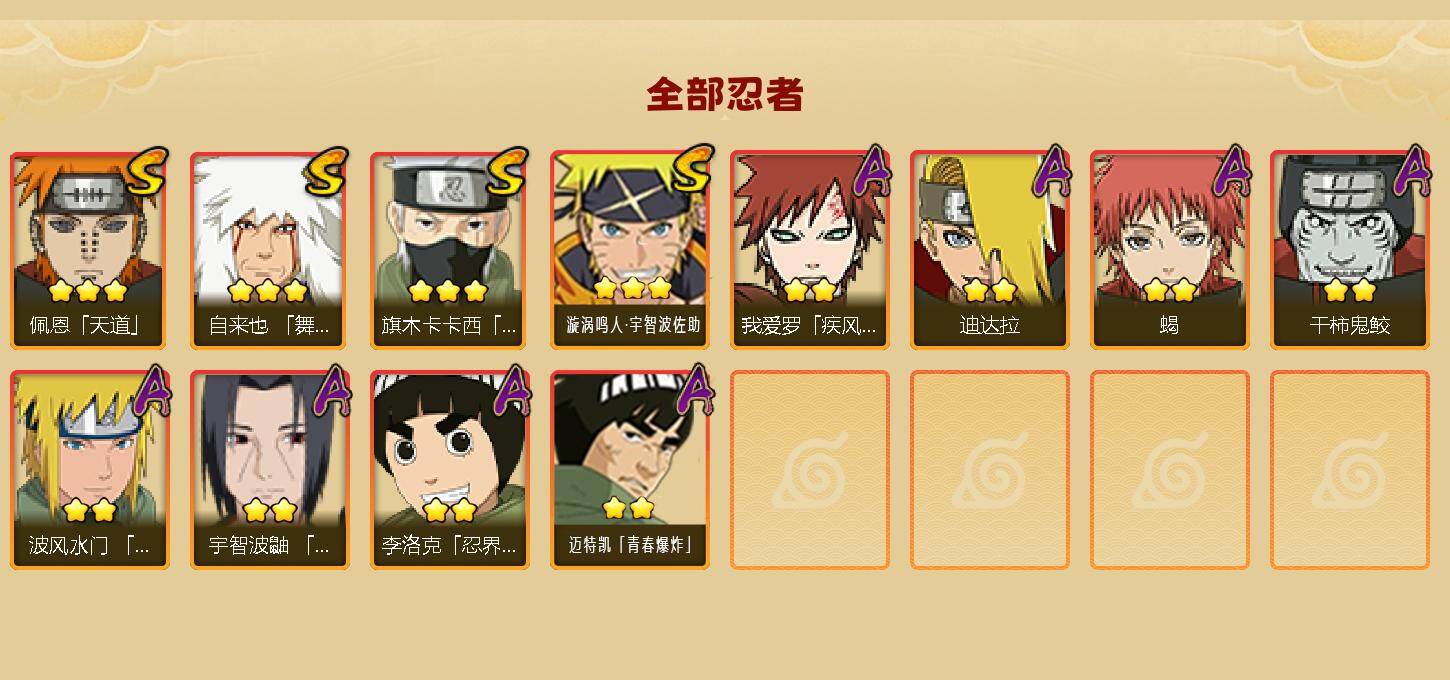Click the S-rank badge on 佩恩 card
Viewport: 1450px width, 680px height.
[146, 171]
